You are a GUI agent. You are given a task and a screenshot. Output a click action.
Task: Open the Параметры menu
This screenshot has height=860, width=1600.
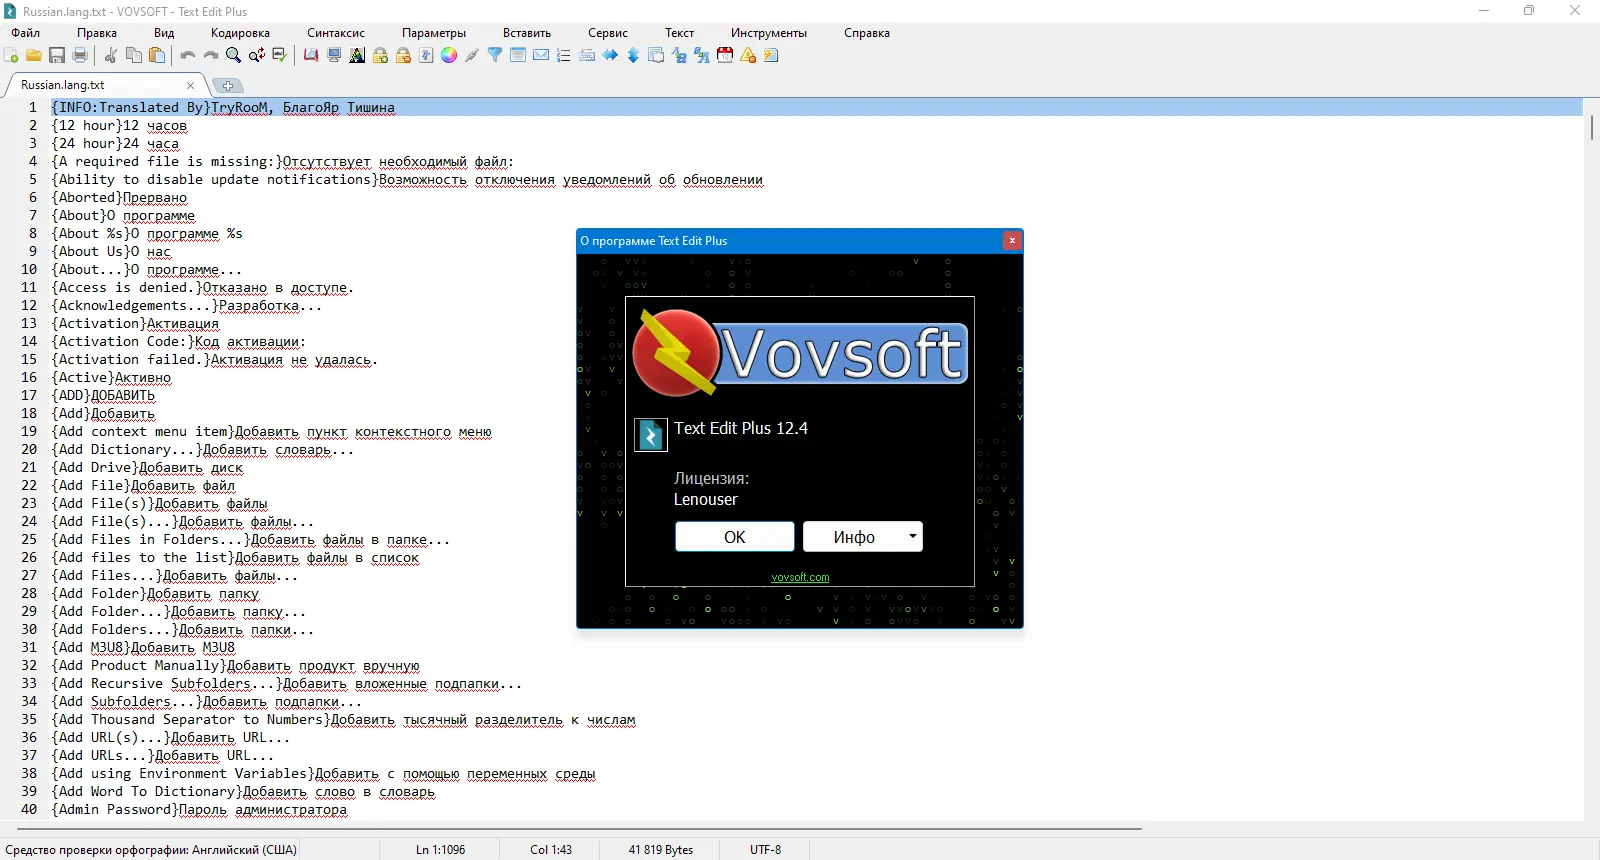pos(434,33)
